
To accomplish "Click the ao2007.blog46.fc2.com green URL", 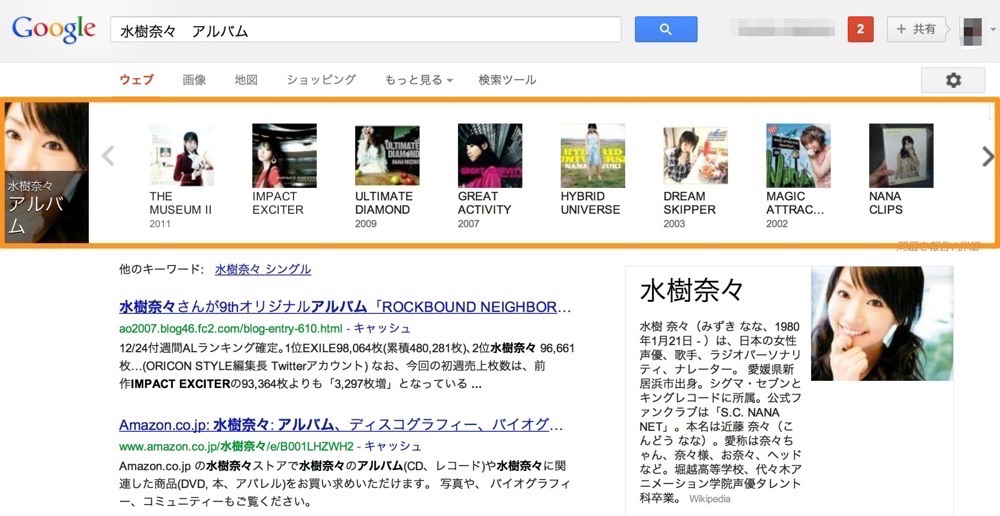I will coord(231,328).
